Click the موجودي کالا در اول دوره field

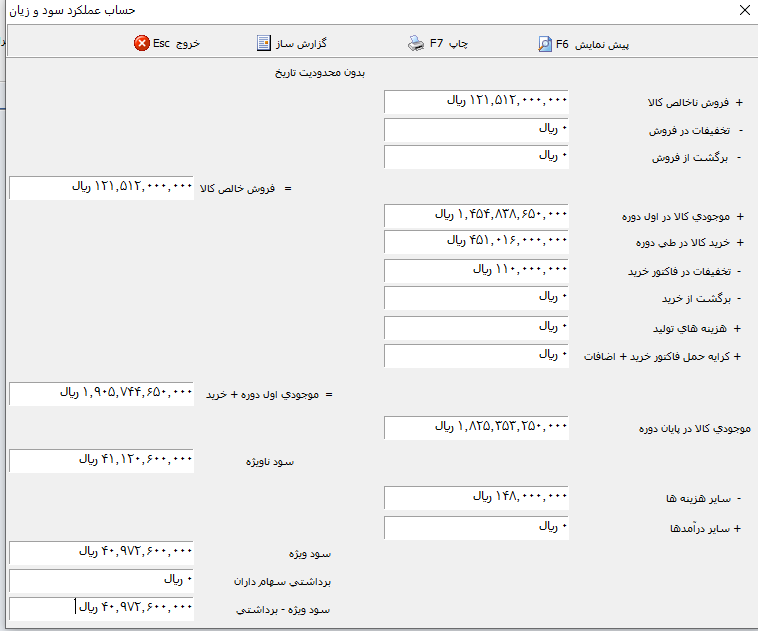click(x=476, y=216)
